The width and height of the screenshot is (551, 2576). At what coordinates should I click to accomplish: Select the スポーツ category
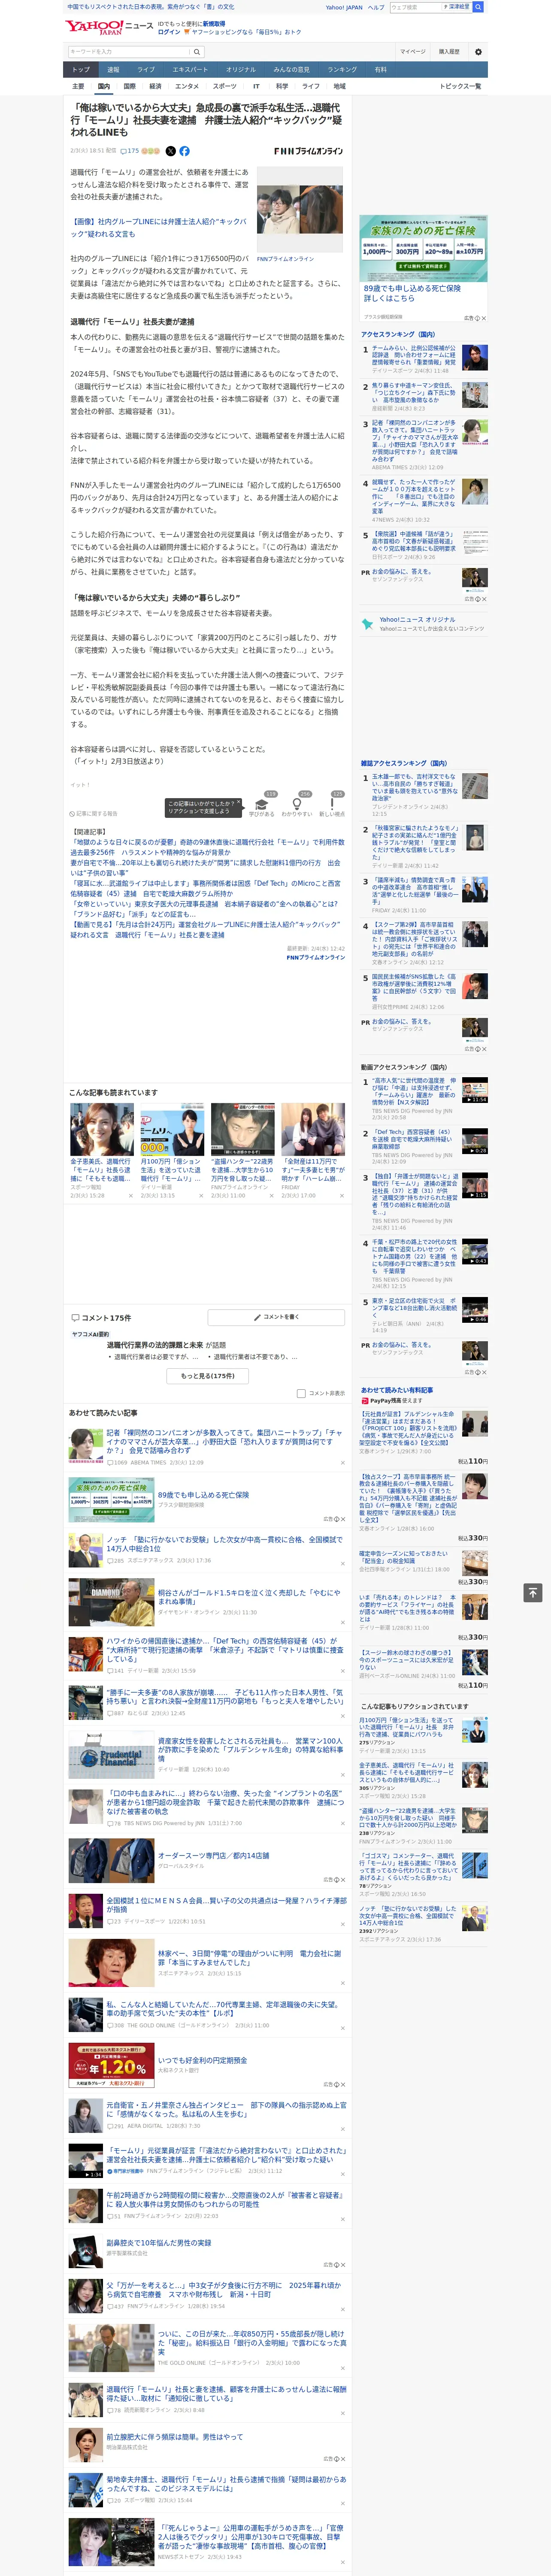point(225,87)
